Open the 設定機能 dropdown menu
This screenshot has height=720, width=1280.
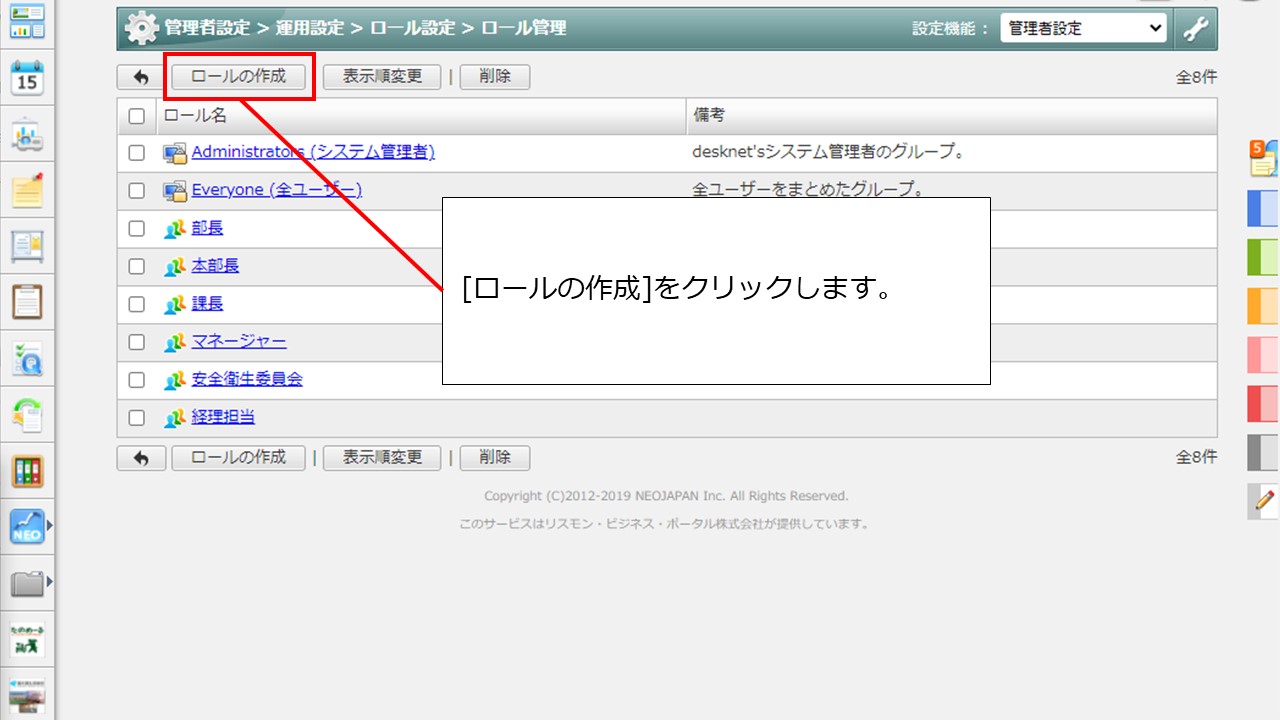tap(1084, 29)
